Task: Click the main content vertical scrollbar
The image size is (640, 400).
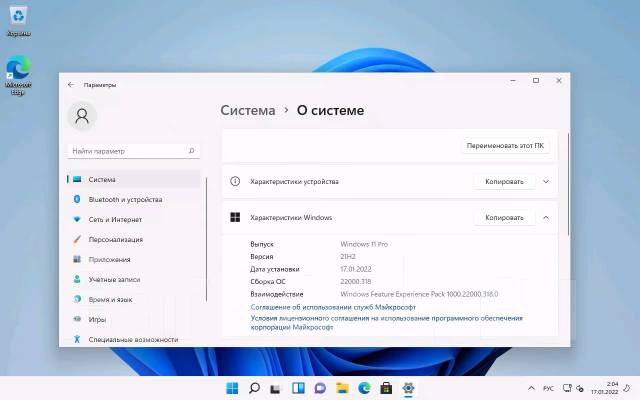Action: [x=568, y=184]
